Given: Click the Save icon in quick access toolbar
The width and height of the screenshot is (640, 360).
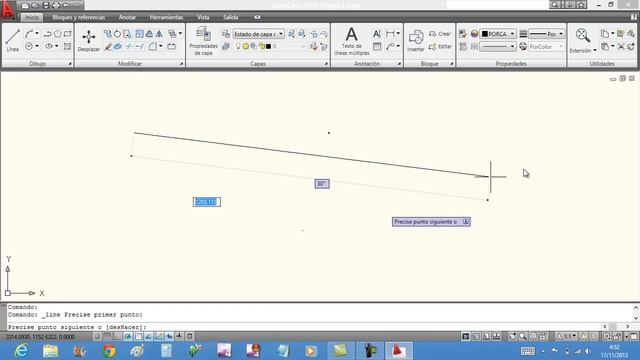Looking at the screenshot, I should 46,5.
